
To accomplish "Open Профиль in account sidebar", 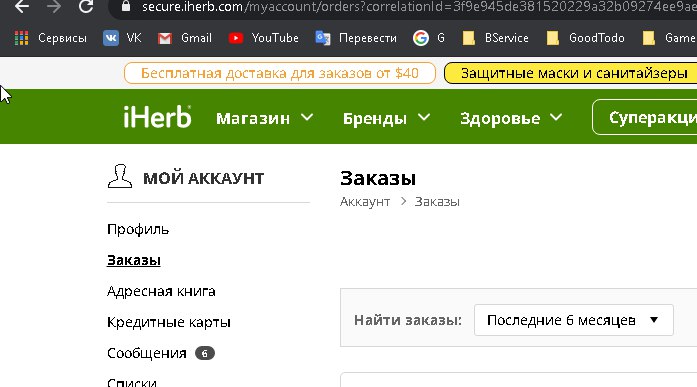I will [138, 229].
